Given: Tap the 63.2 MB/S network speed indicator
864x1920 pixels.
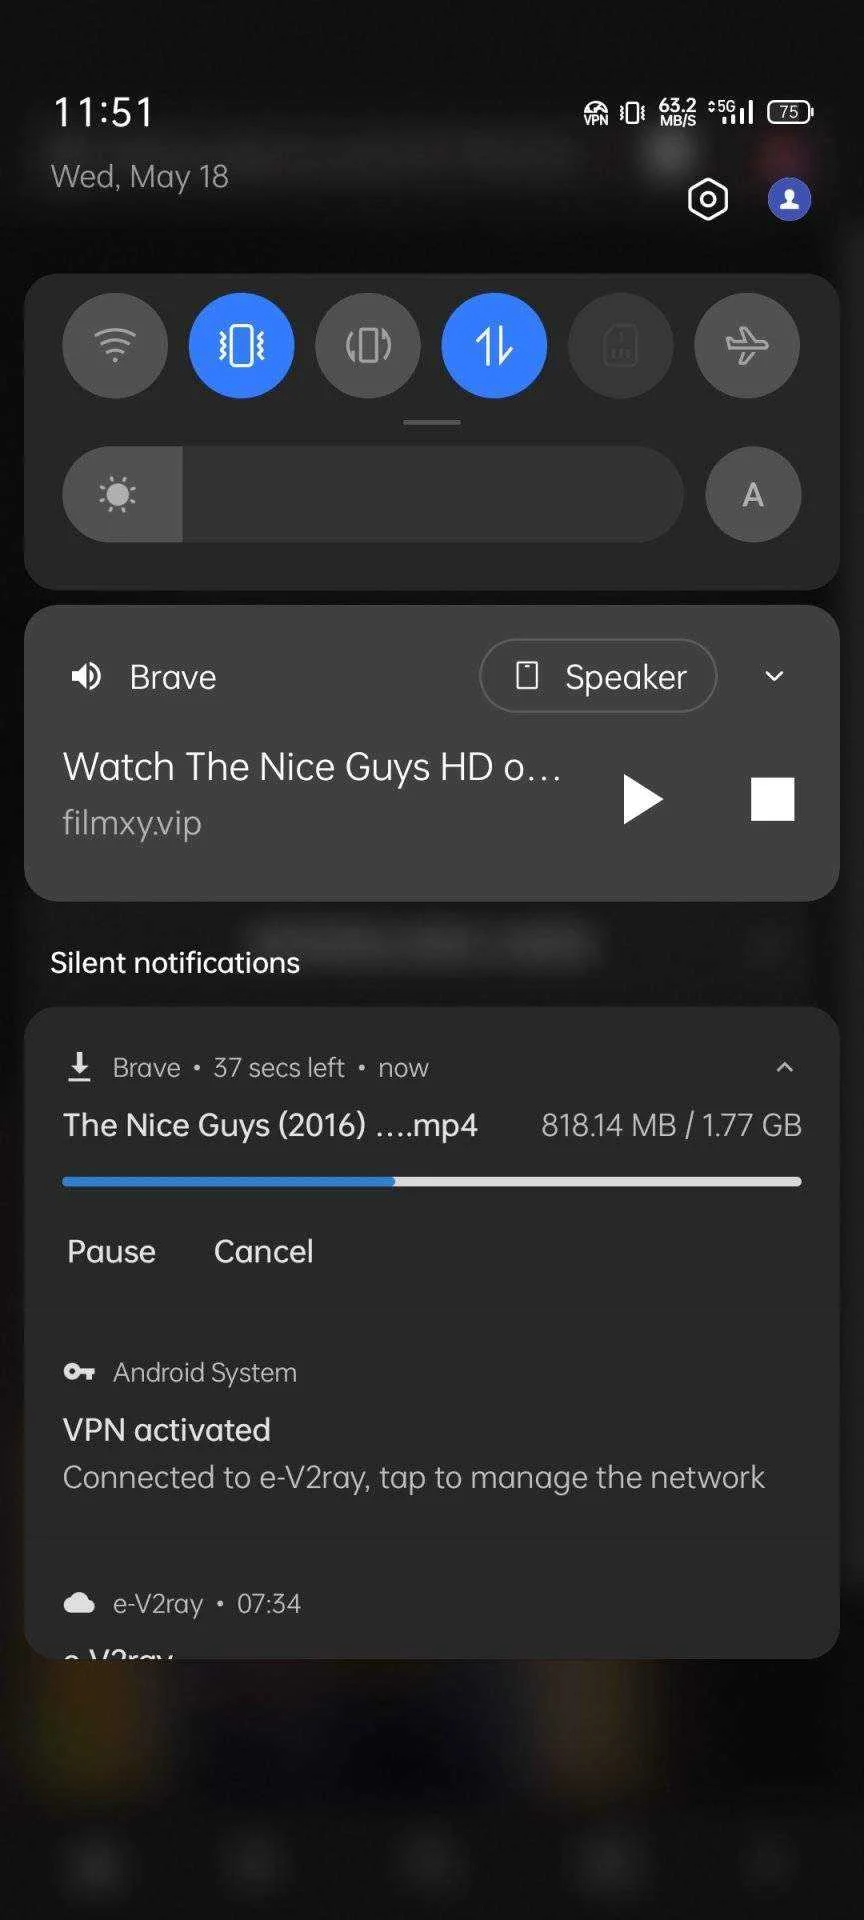Looking at the screenshot, I should click(677, 112).
